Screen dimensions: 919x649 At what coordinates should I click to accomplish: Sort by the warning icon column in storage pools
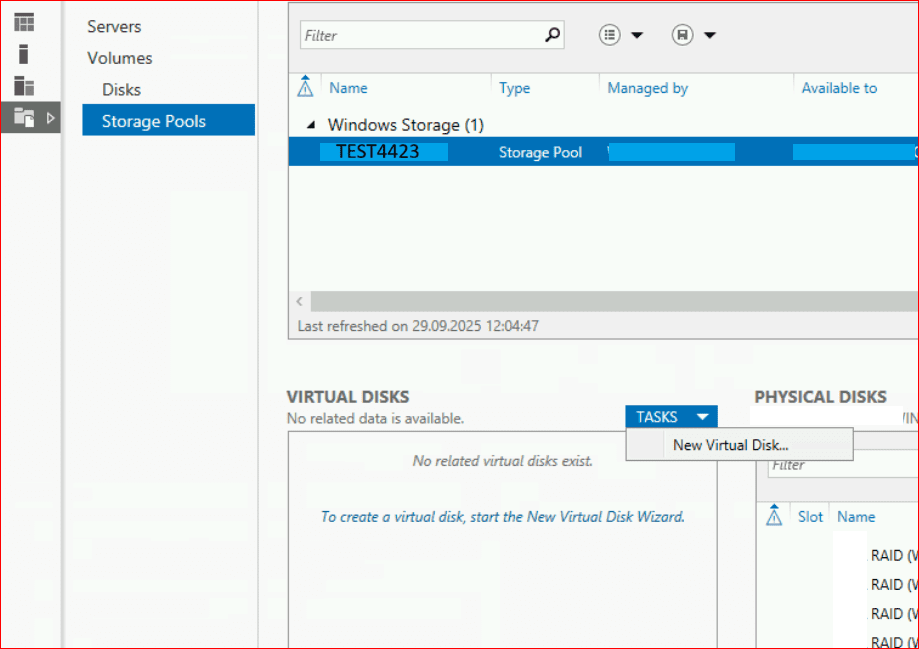pyautogui.click(x=306, y=88)
